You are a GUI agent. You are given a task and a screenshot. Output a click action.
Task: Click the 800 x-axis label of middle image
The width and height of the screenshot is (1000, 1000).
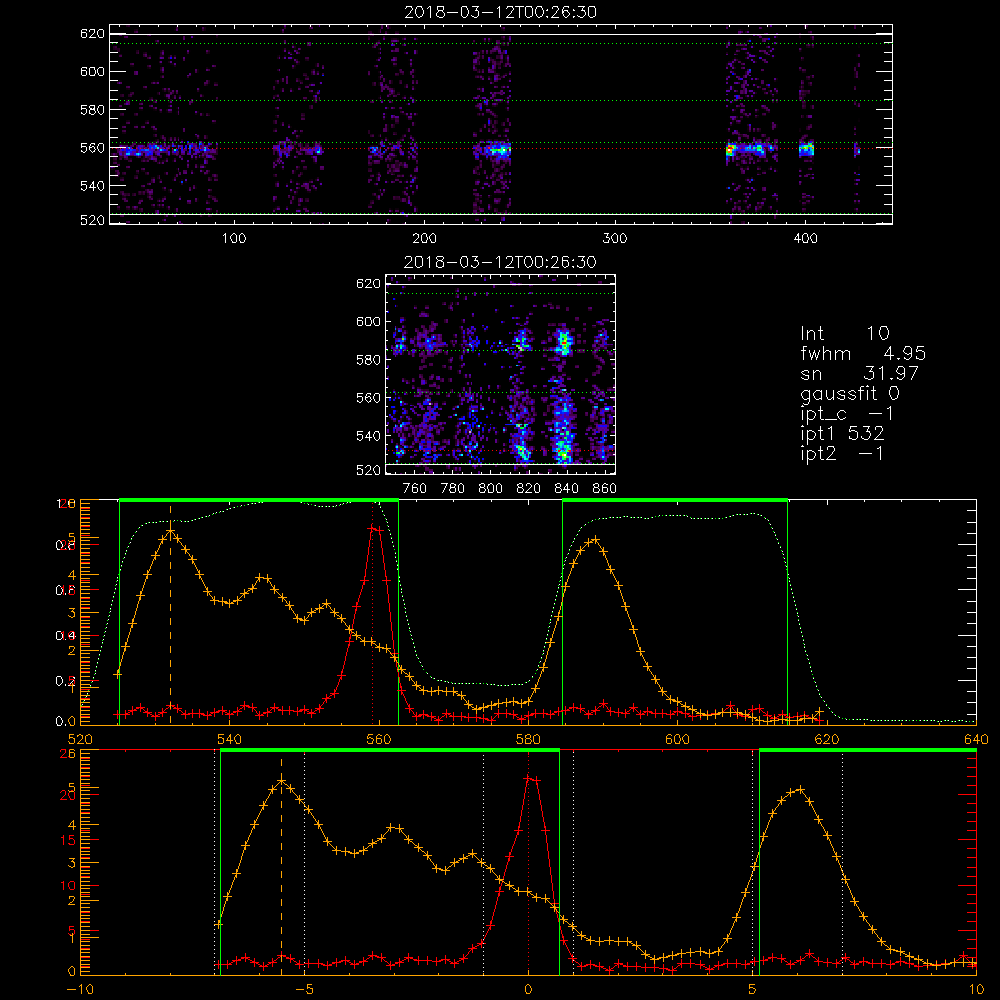pos(490,489)
